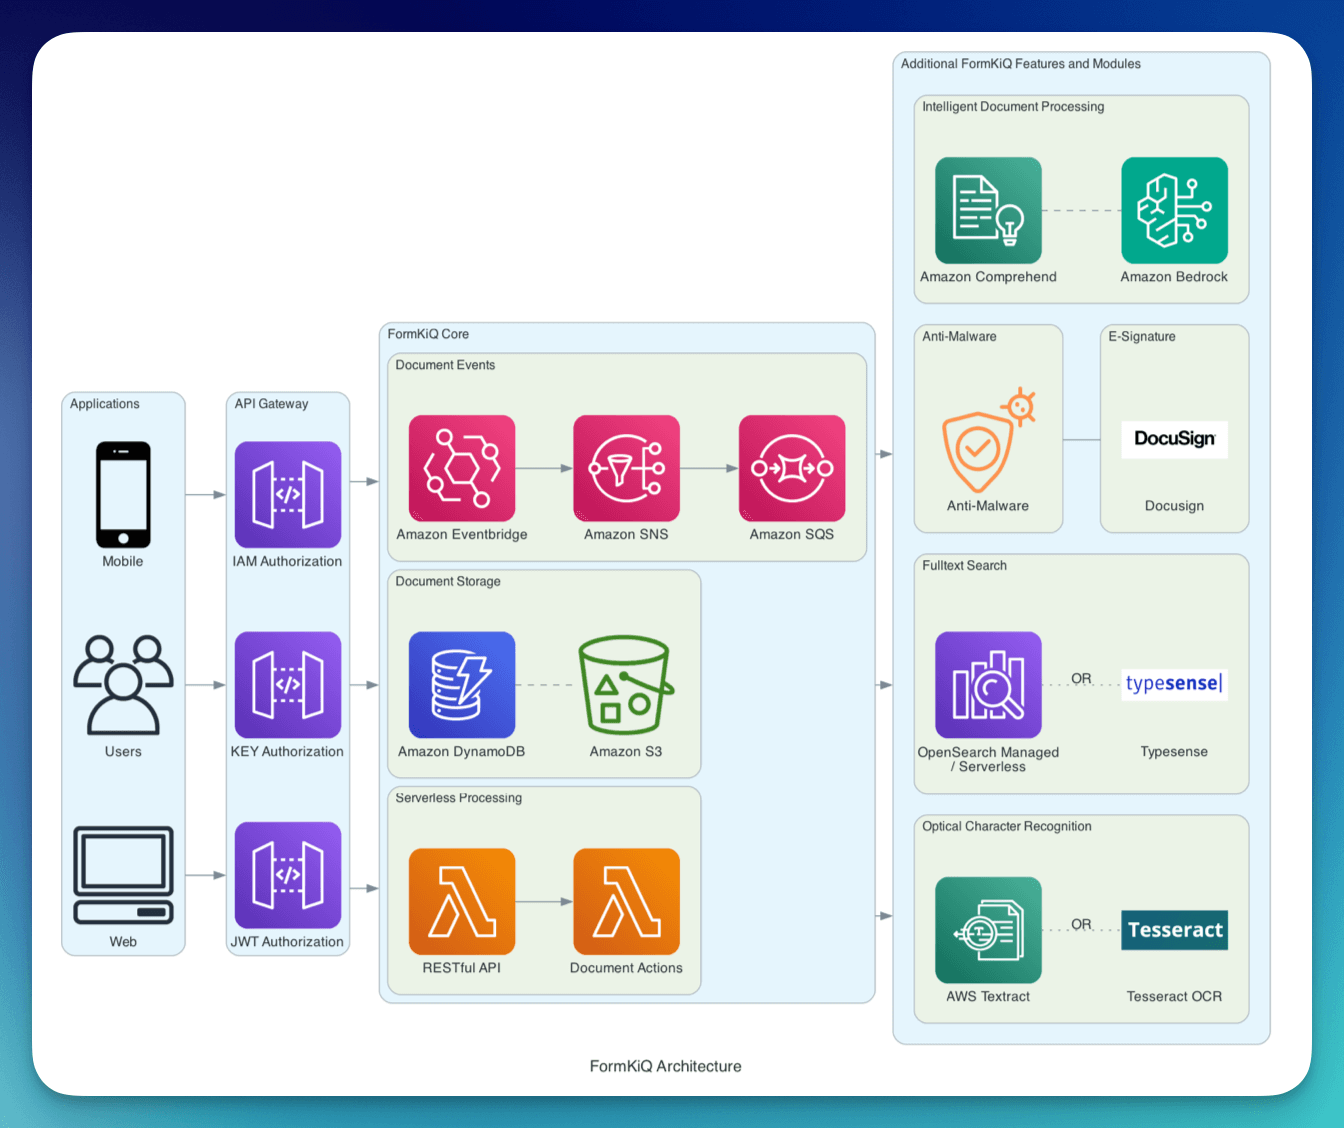The width and height of the screenshot is (1344, 1128).
Task: Select the JWT Authorization gateway icon
Action: coord(288,875)
